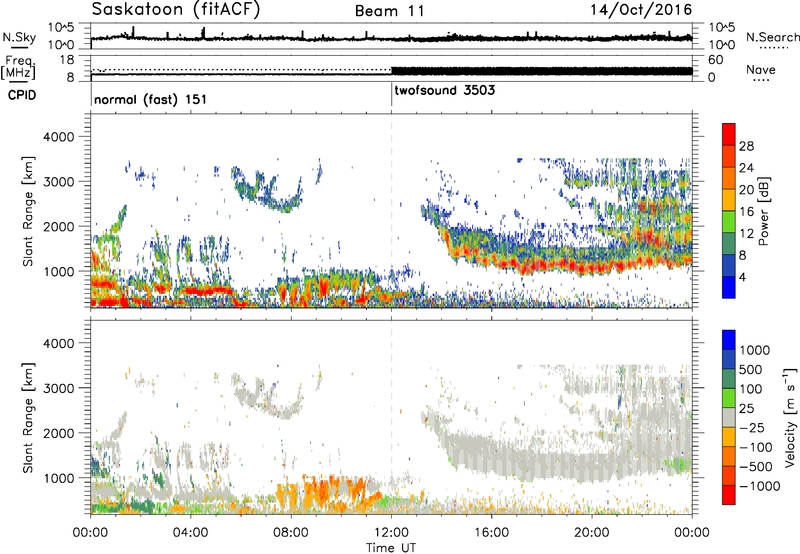Viewport: 800px width, 554px height.
Task: Click the 24 label on Power colorbar
Action: 746,168
